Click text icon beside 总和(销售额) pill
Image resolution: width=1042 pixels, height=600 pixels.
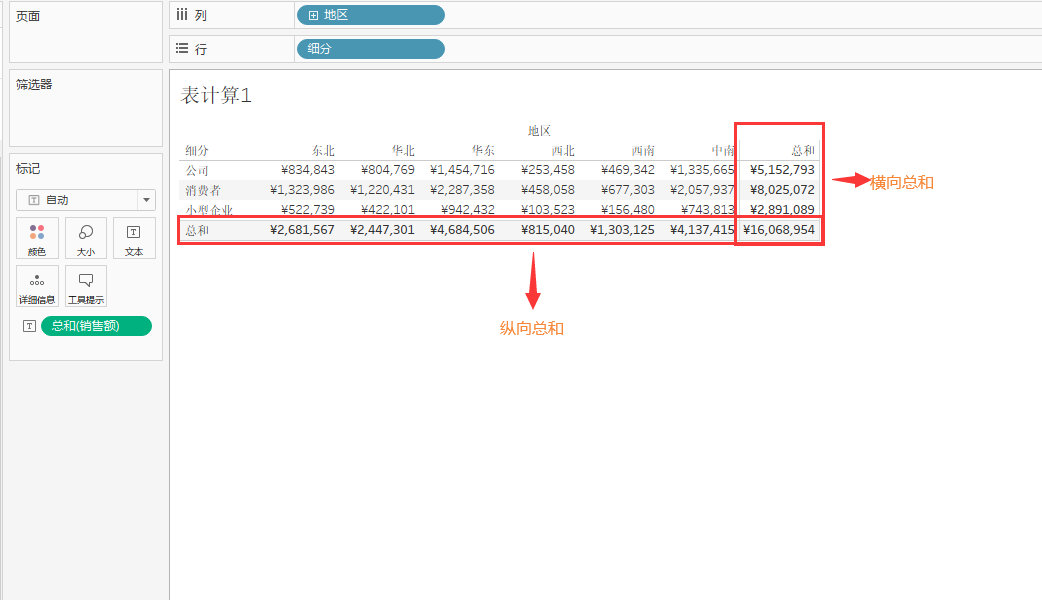pos(29,326)
